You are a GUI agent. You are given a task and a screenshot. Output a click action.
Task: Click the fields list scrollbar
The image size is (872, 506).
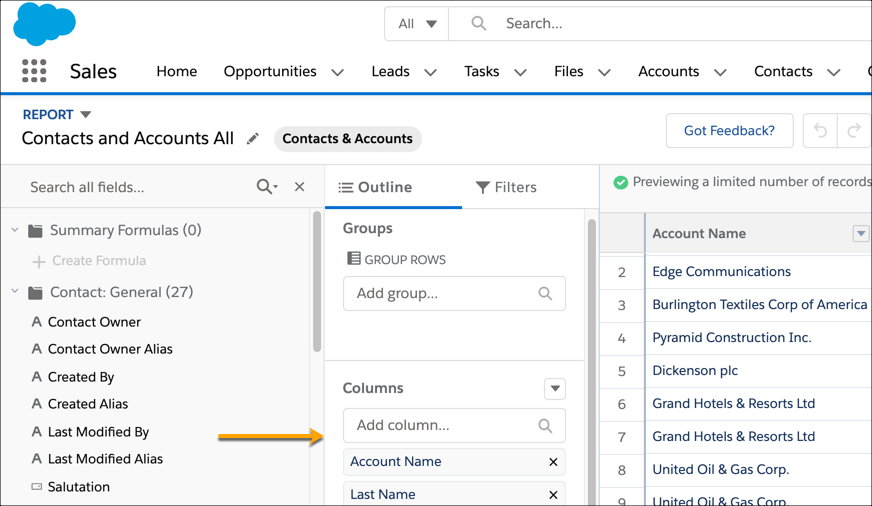coord(317,282)
